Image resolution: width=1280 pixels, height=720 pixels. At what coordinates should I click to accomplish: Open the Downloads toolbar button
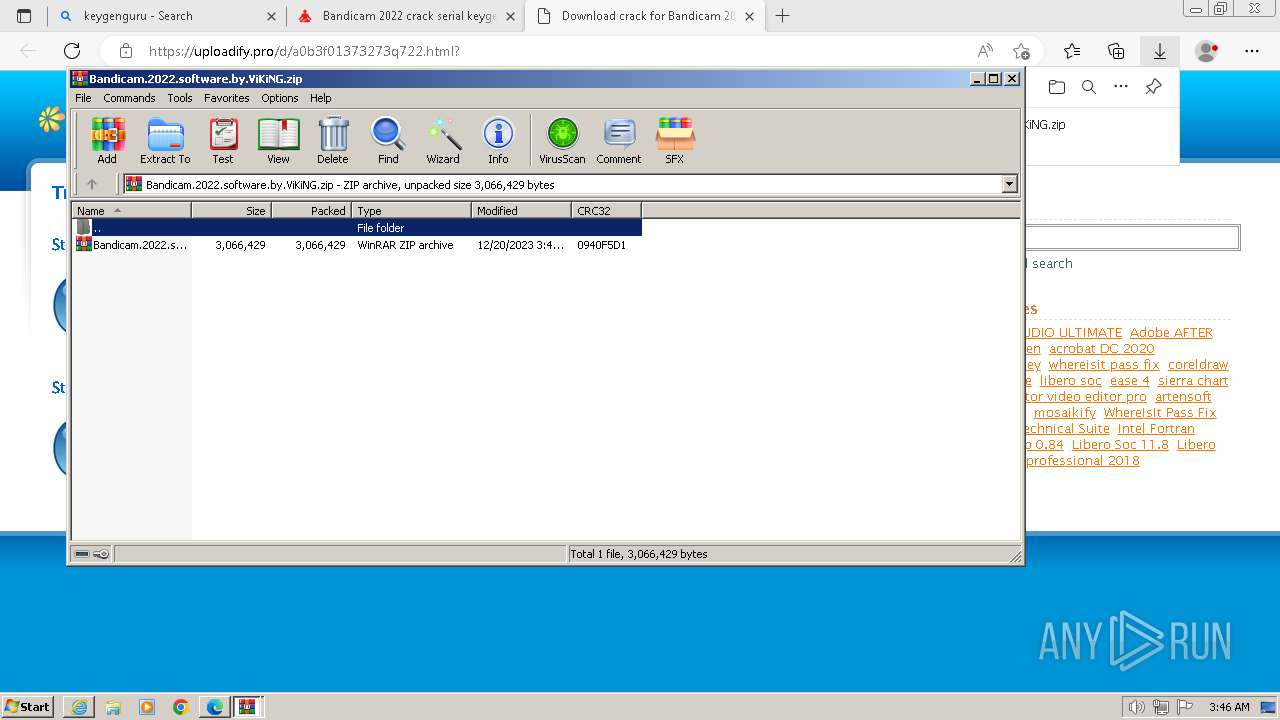tap(1160, 51)
